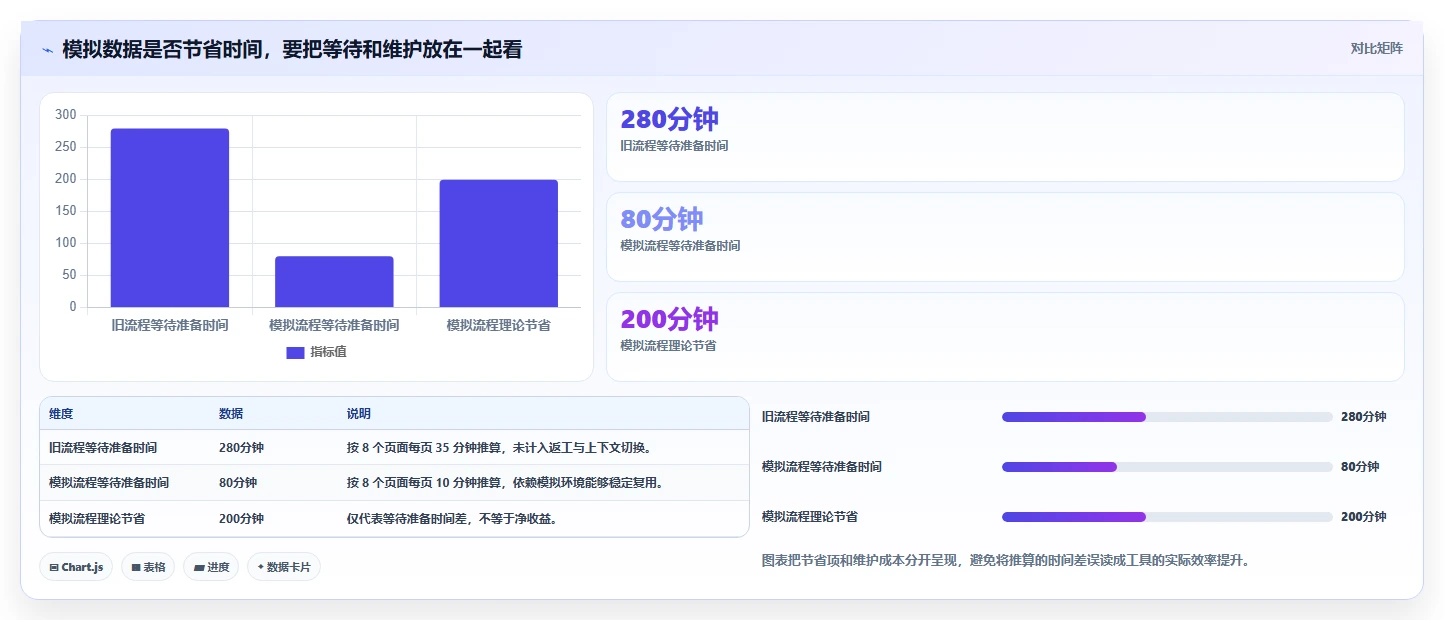The width and height of the screenshot is (1444, 620).
Task: Click the progress row label 模拟流程等待准备时间
Action: point(822,467)
